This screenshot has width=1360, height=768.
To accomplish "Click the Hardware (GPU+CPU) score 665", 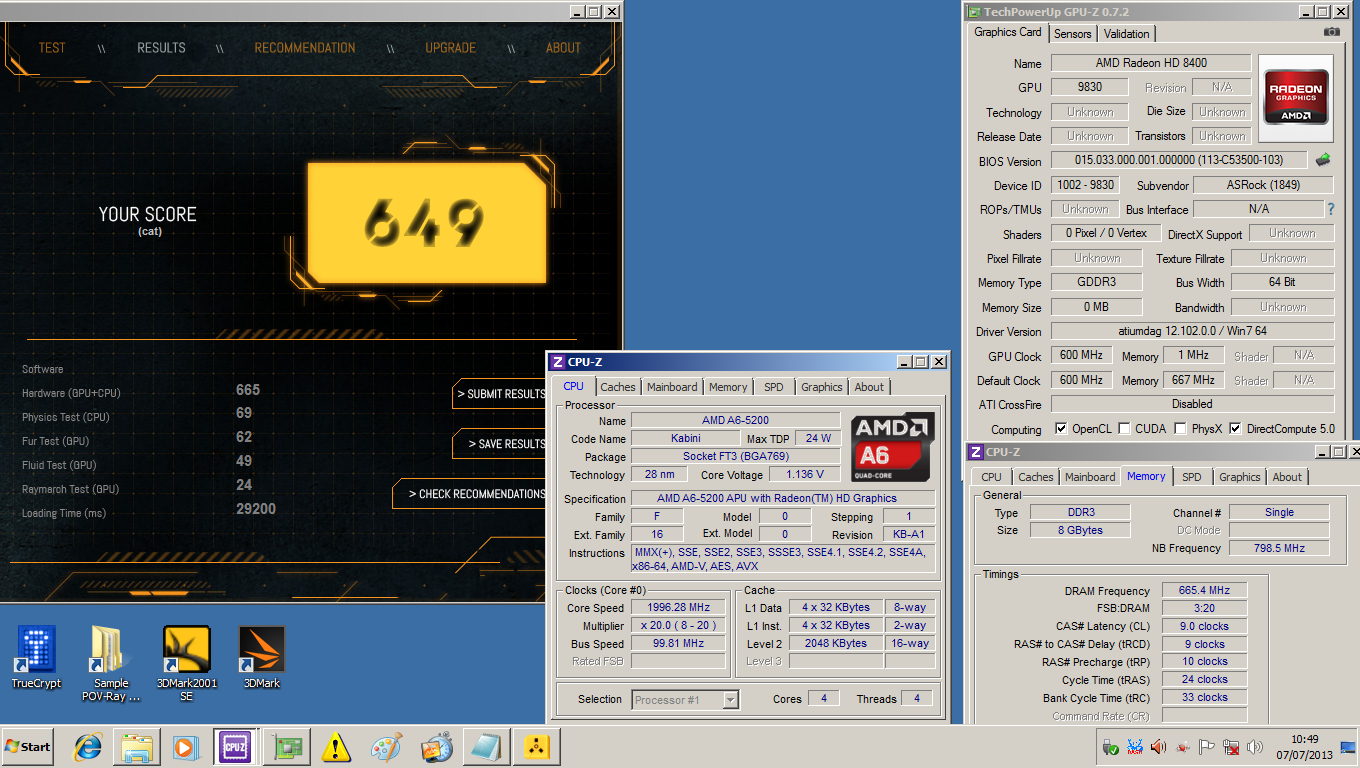I will click(248, 390).
